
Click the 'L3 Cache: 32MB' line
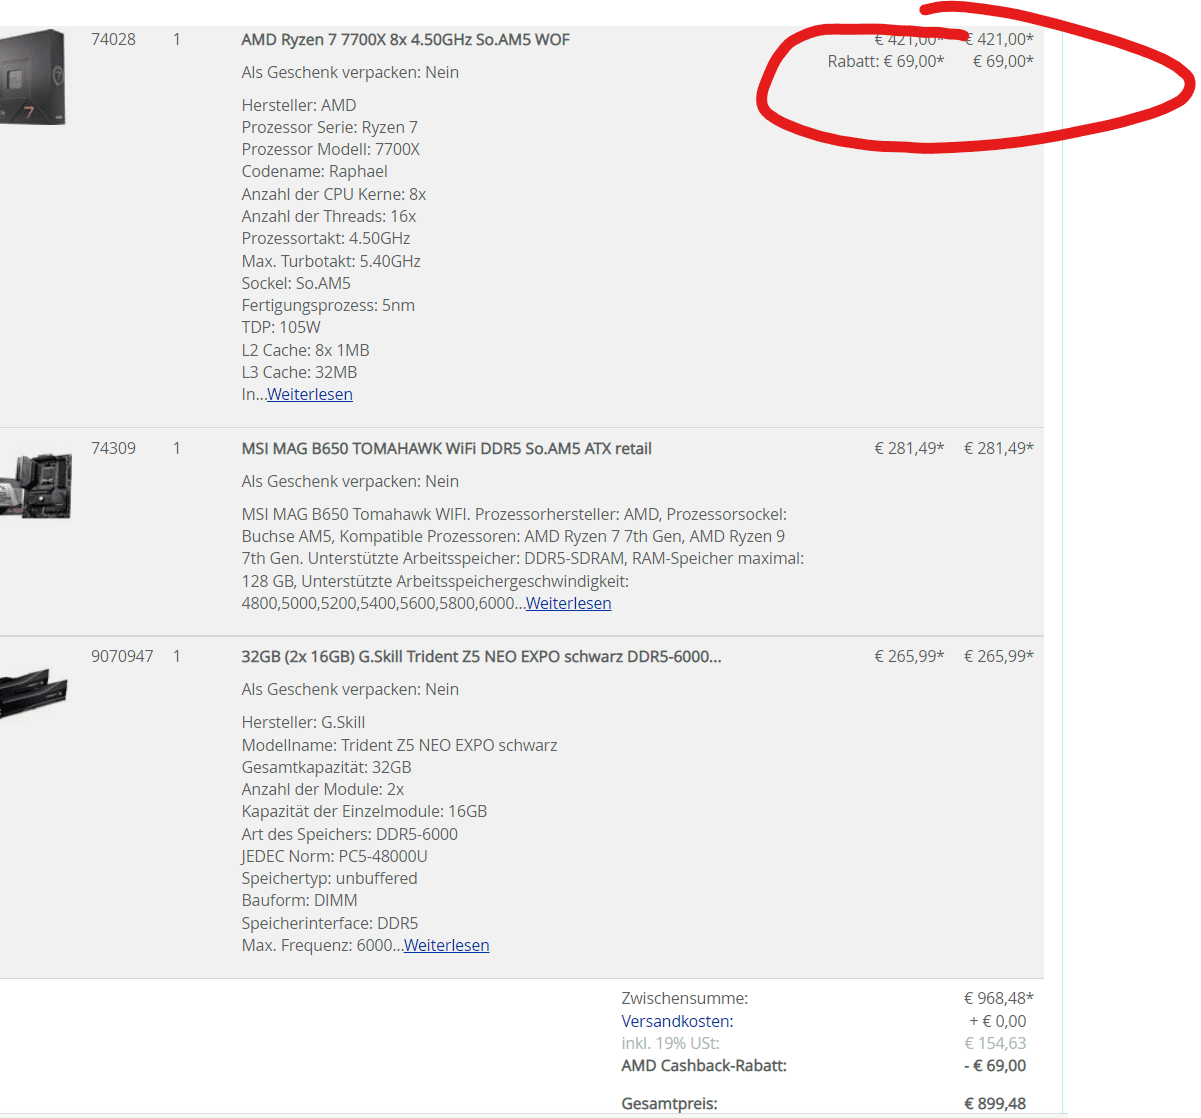pos(299,372)
